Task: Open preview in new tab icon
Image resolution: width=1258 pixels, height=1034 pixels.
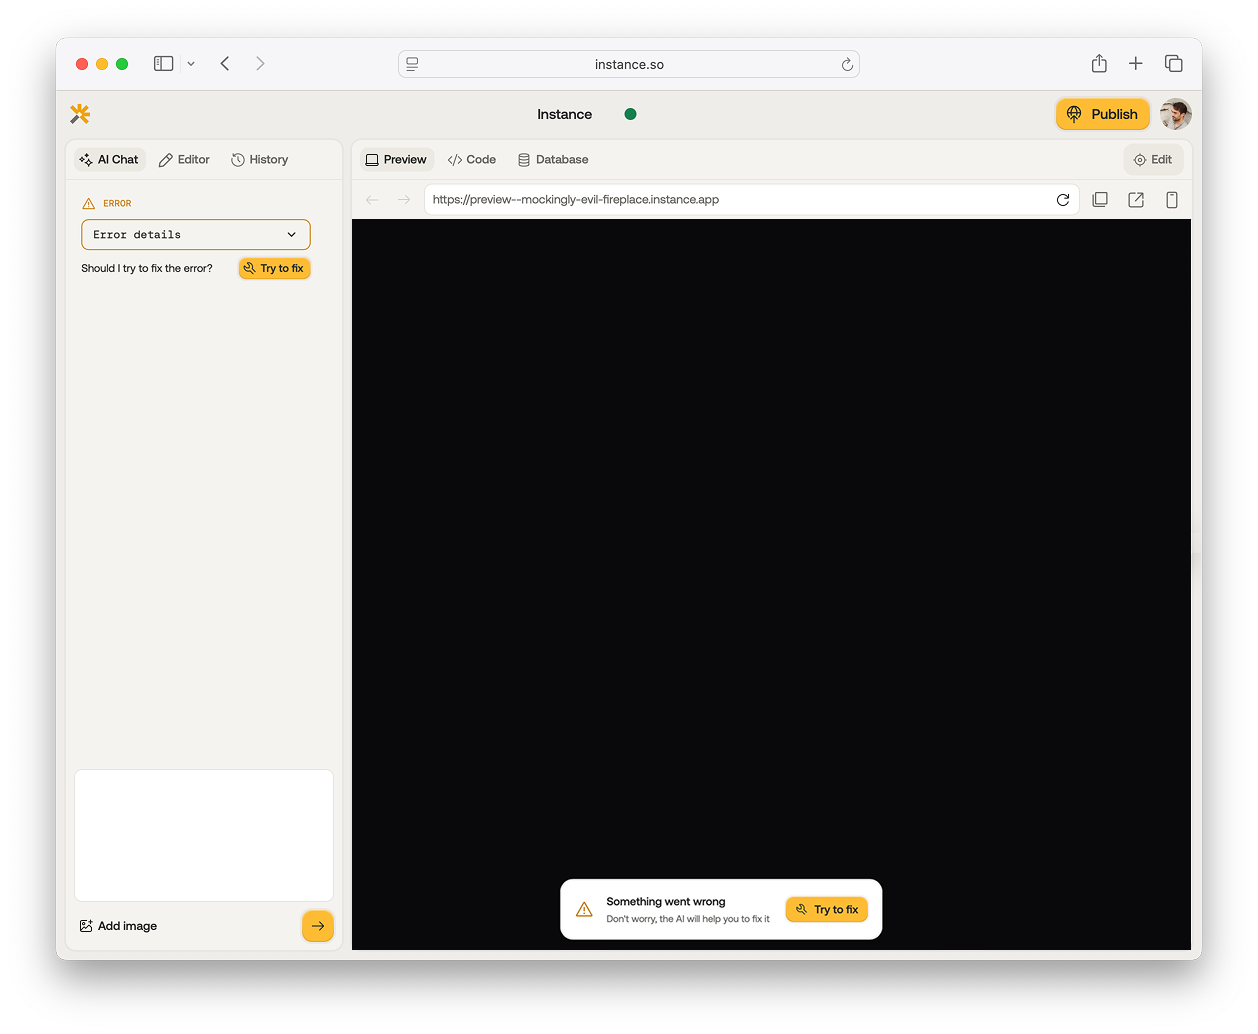Action: [1136, 200]
